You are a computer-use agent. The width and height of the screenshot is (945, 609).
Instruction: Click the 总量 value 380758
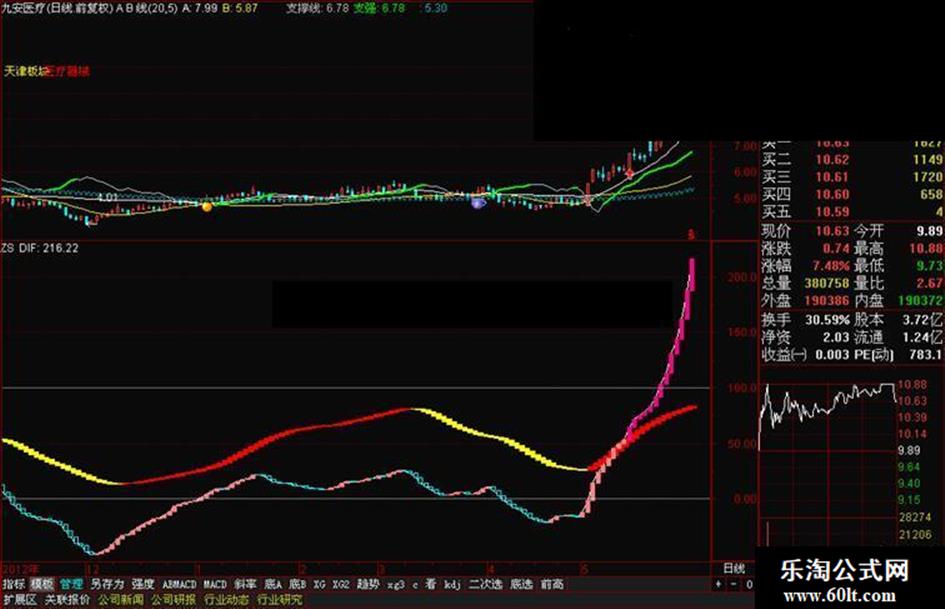827,283
